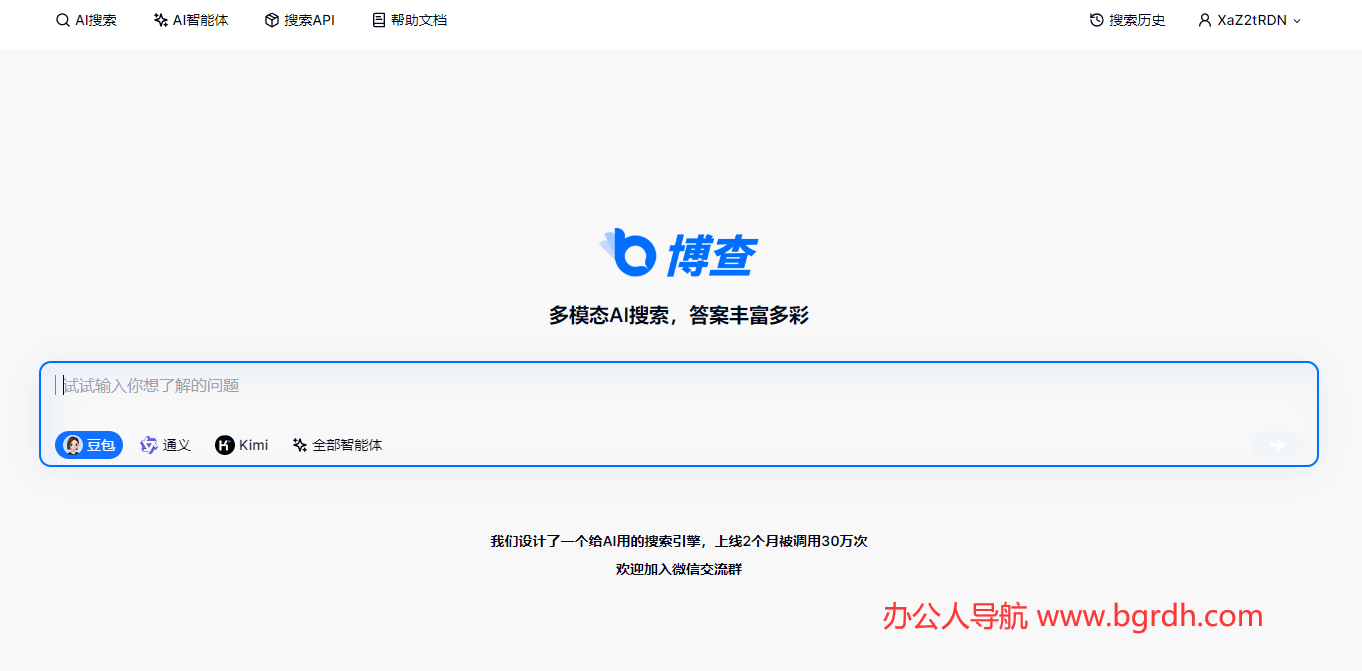The height and width of the screenshot is (671, 1362).
Task: Open the 全部智能体 selector
Action: pos(337,444)
